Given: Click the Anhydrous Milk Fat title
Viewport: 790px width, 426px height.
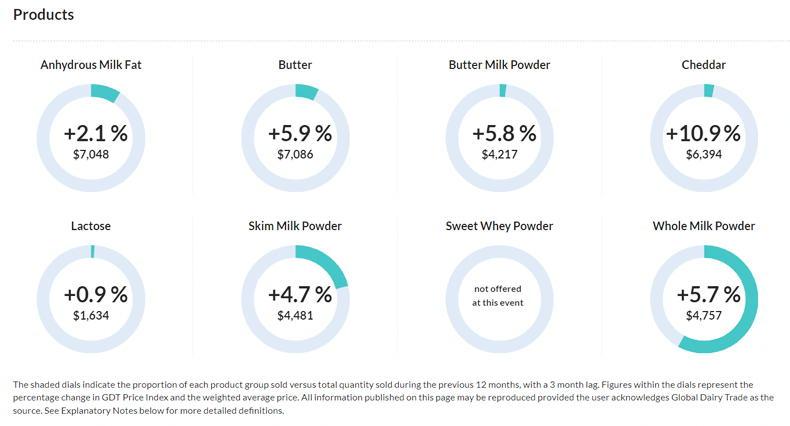Looking at the screenshot, I should pos(97,65).
